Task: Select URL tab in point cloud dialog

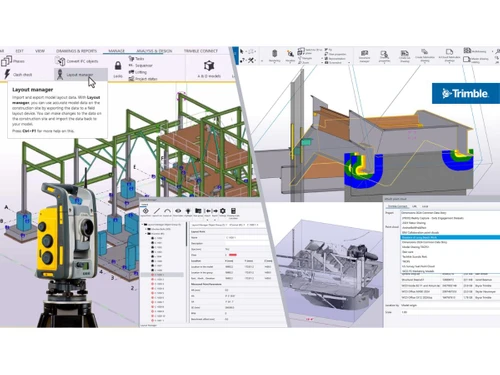Action: click(x=414, y=206)
